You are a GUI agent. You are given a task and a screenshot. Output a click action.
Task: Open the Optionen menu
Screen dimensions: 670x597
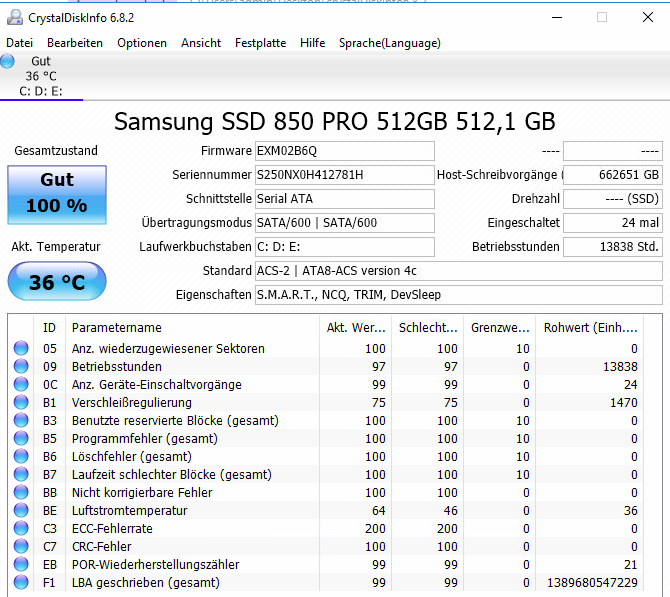click(142, 43)
